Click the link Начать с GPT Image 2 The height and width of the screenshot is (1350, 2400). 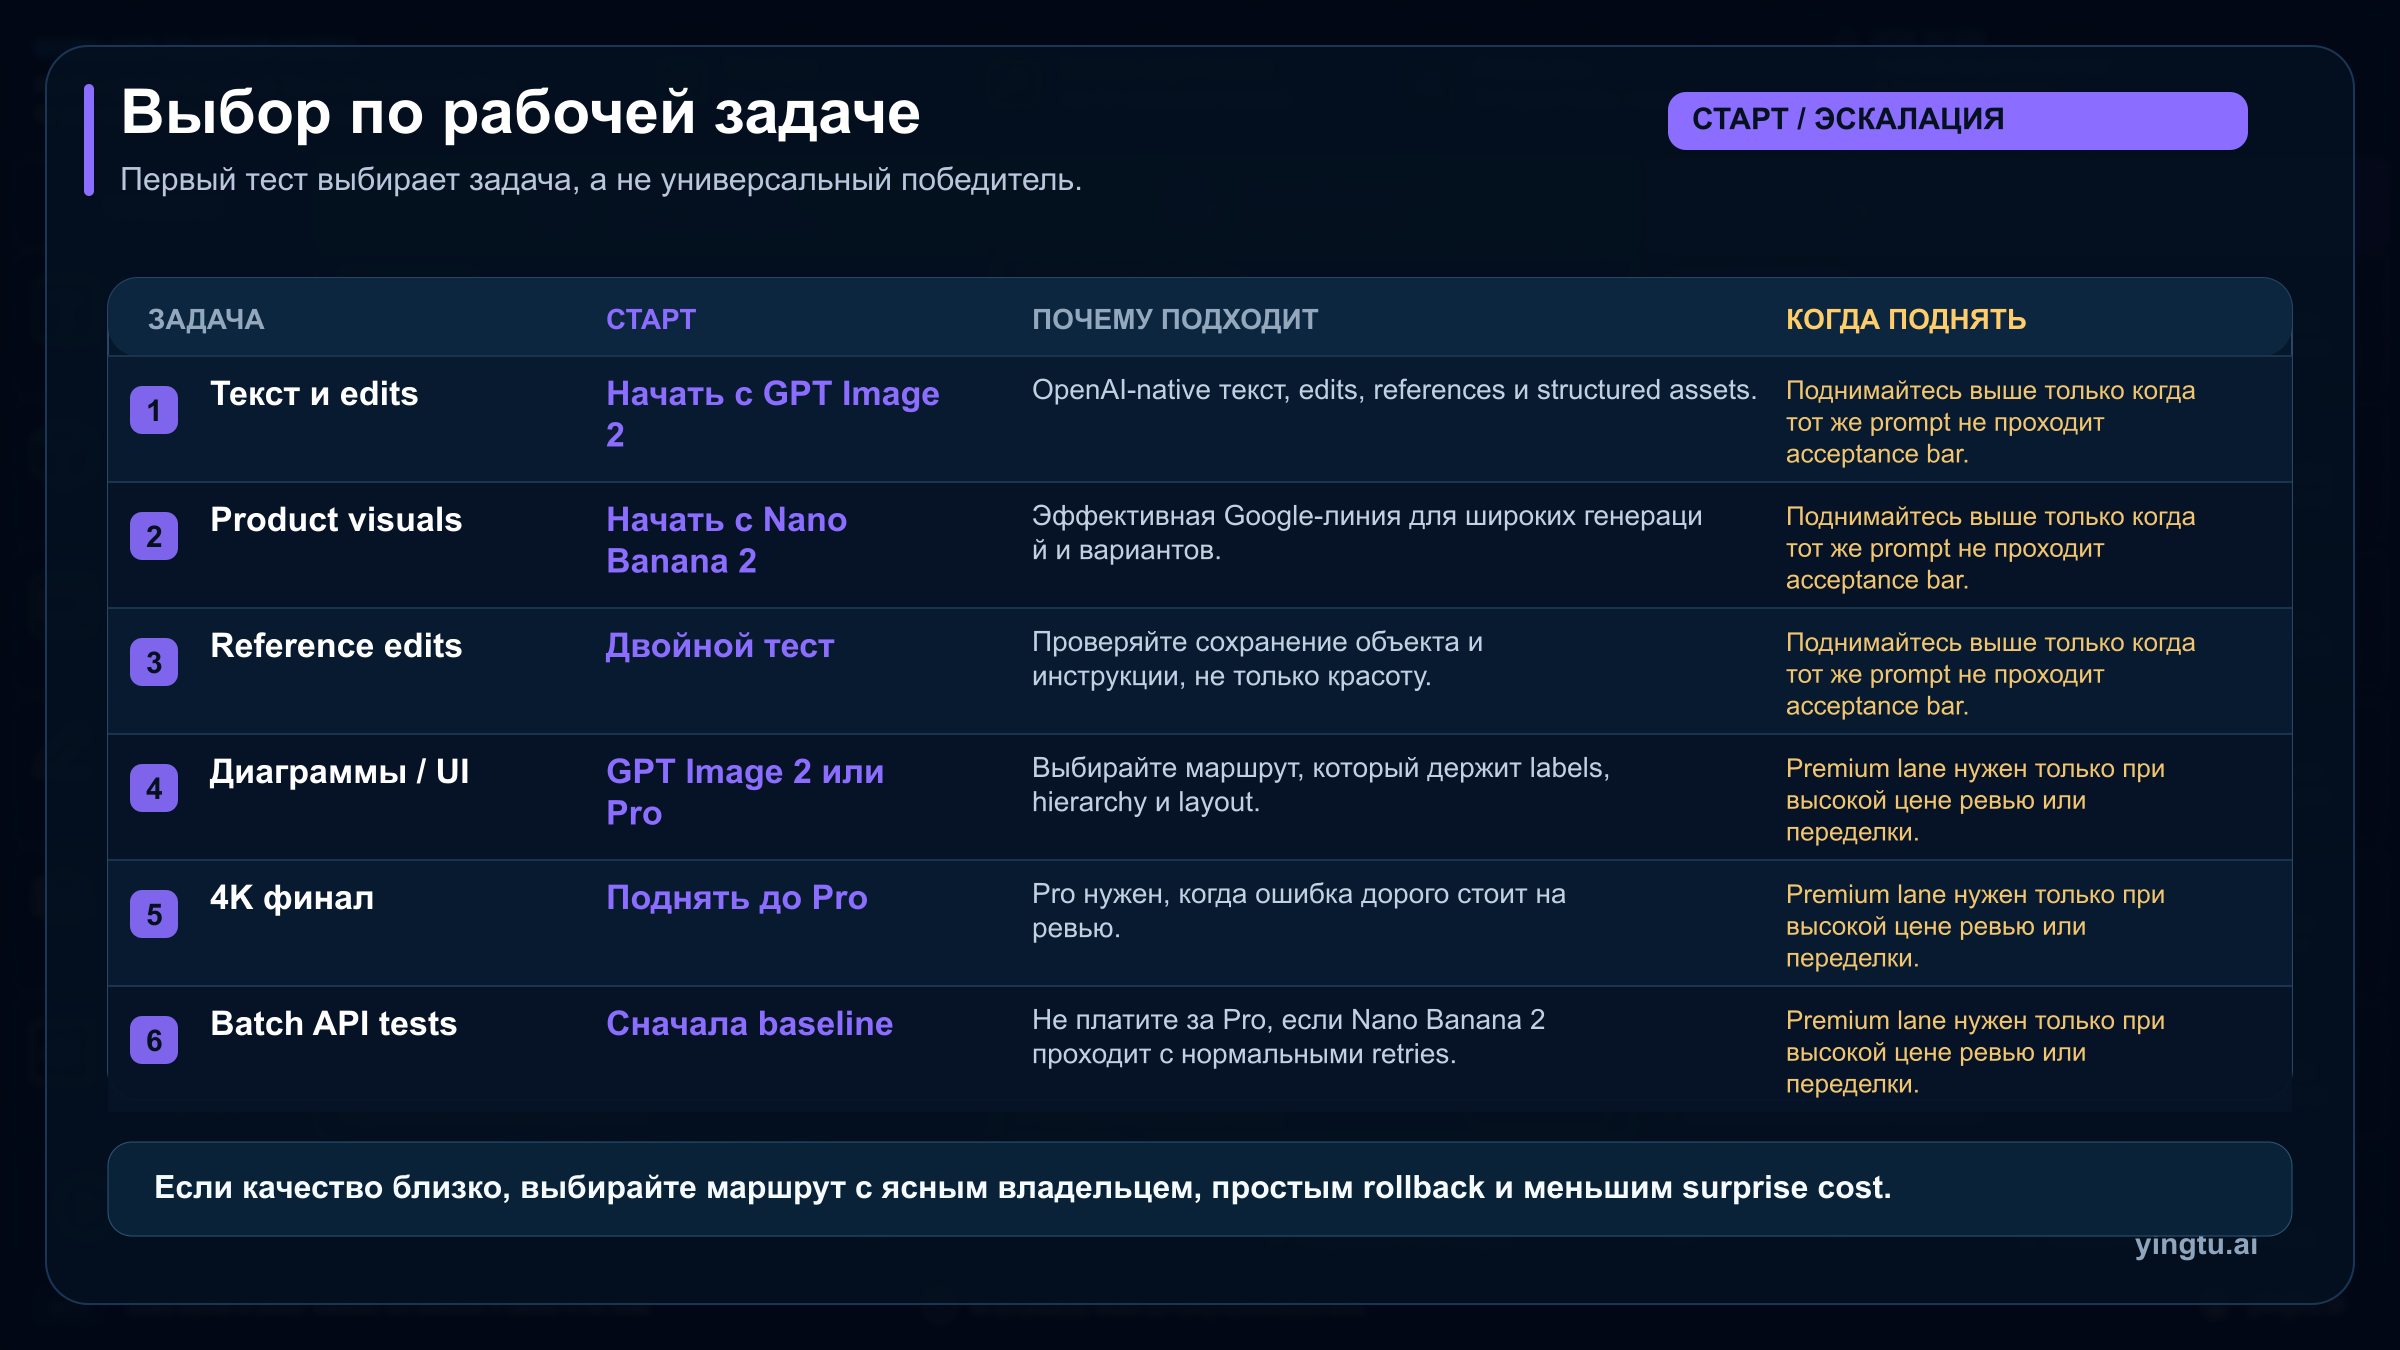click(x=773, y=412)
